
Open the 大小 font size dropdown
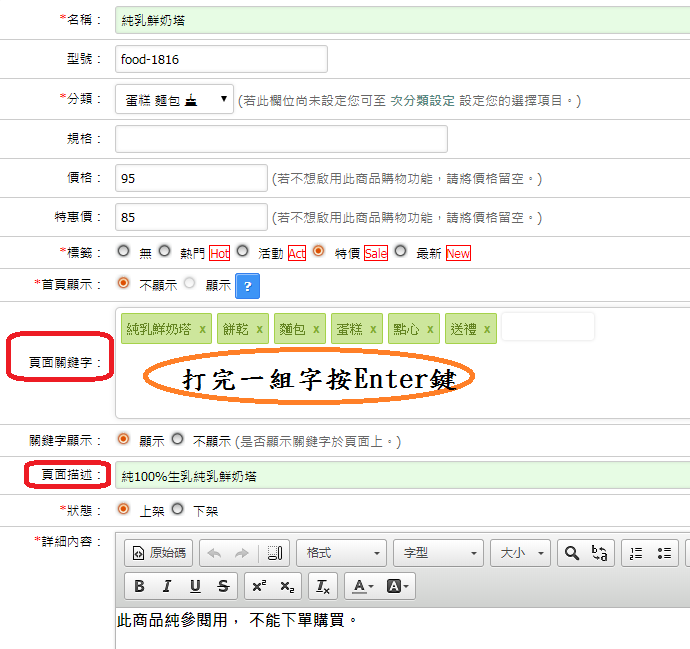pyautogui.click(x=522, y=553)
